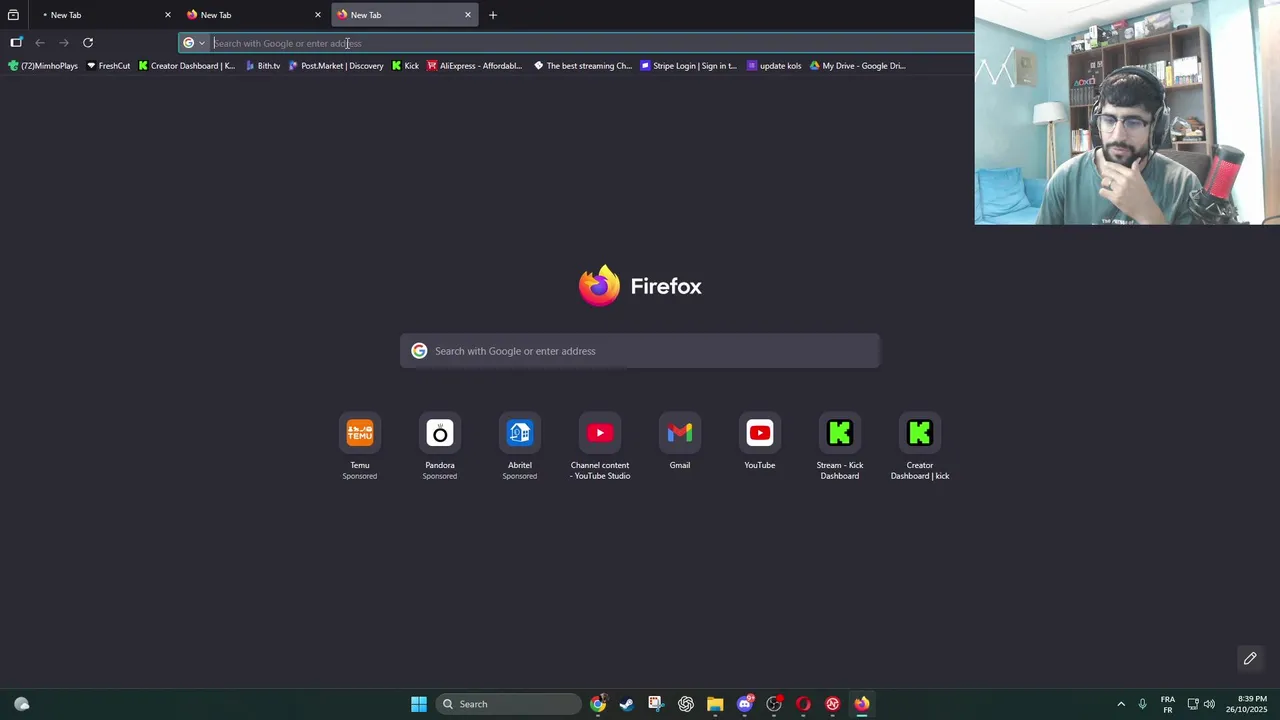Reload the current page
The height and width of the screenshot is (720, 1280).
pyautogui.click(x=88, y=42)
